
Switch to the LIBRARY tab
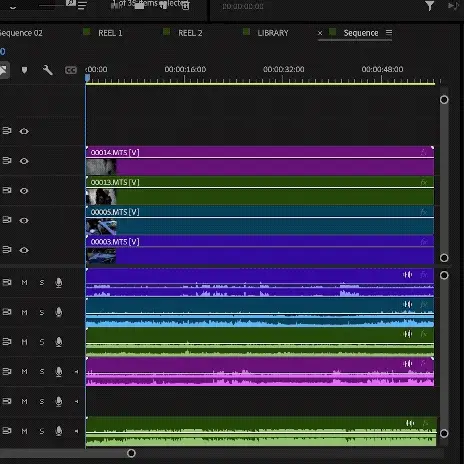point(273,33)
